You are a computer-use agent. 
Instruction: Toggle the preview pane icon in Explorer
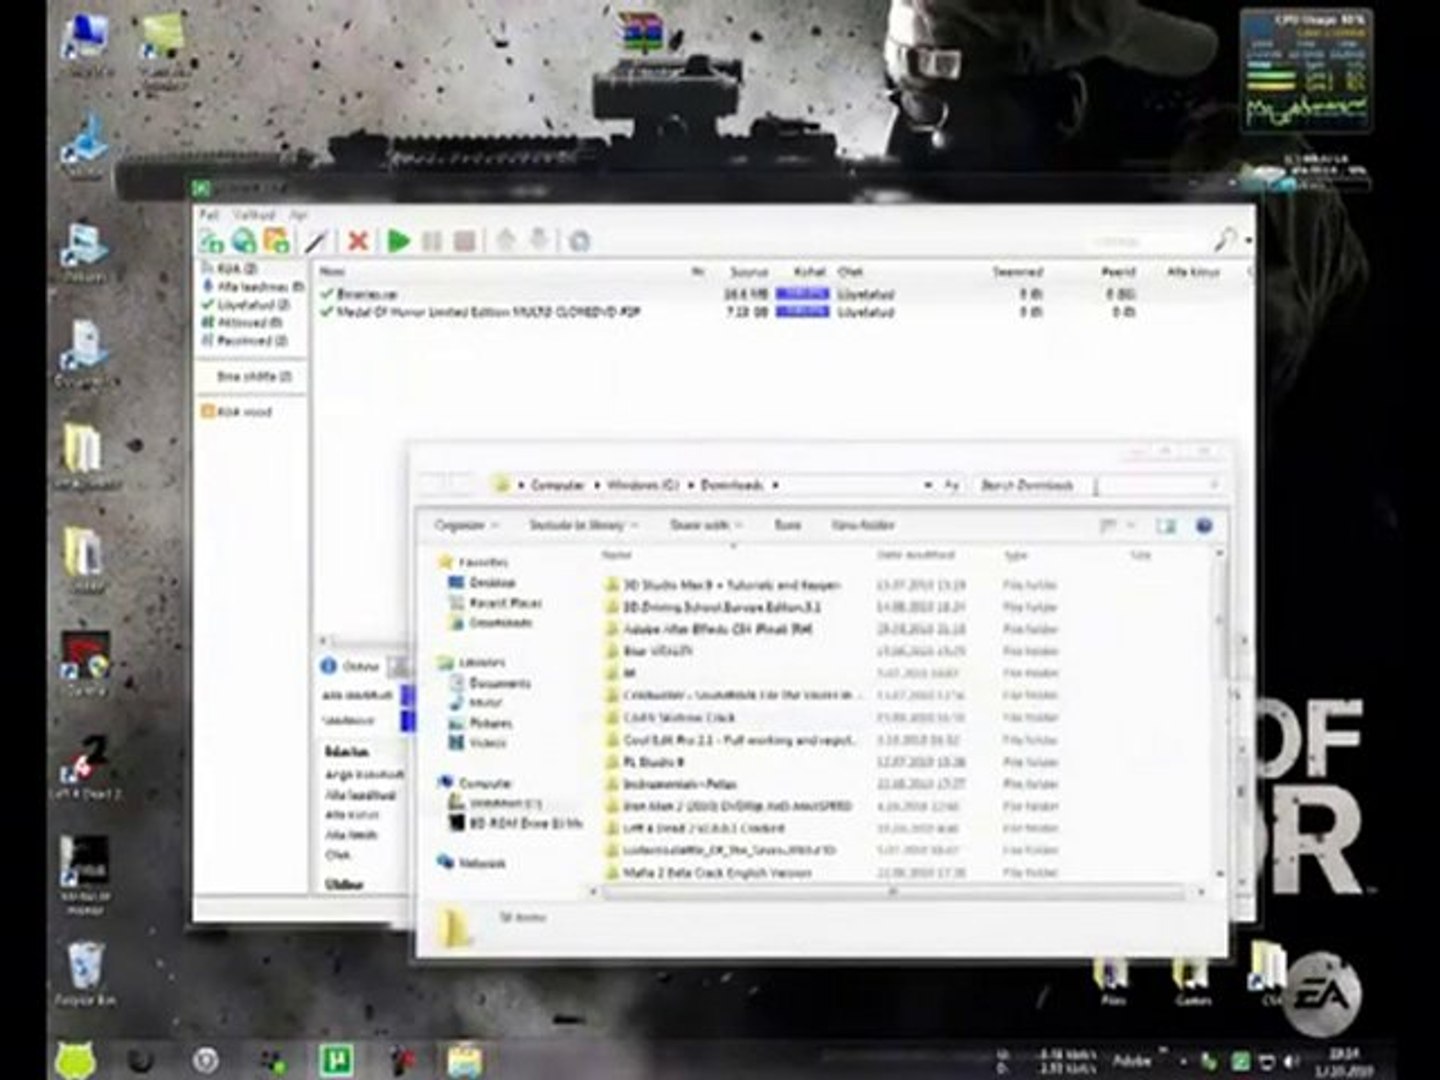point(1166,525)
